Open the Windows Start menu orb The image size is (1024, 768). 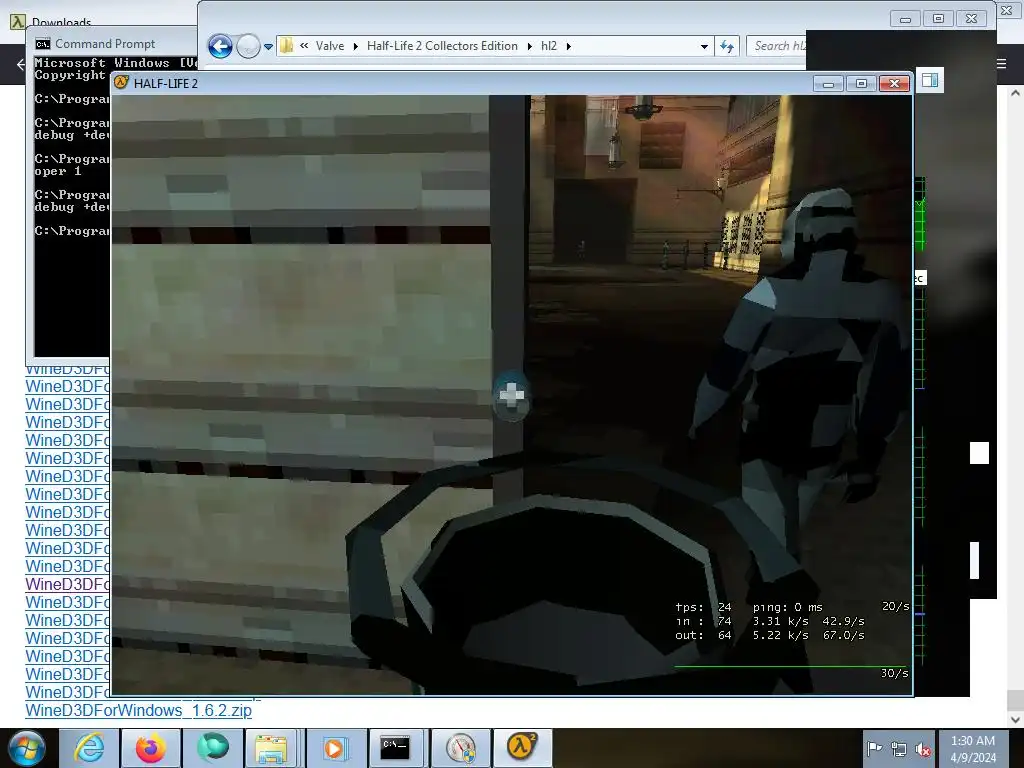tap(27, 748)
